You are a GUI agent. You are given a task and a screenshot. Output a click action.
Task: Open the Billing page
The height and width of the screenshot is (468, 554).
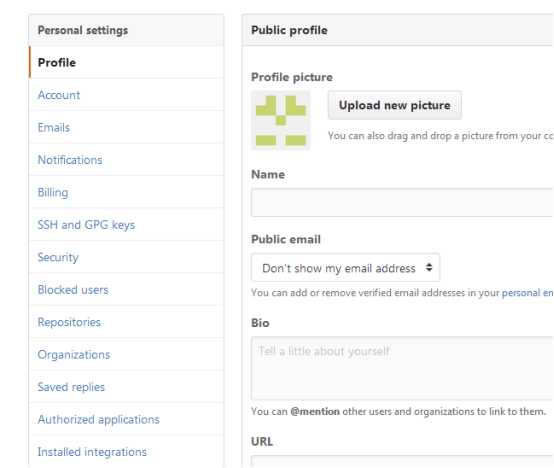coord(126,192)
